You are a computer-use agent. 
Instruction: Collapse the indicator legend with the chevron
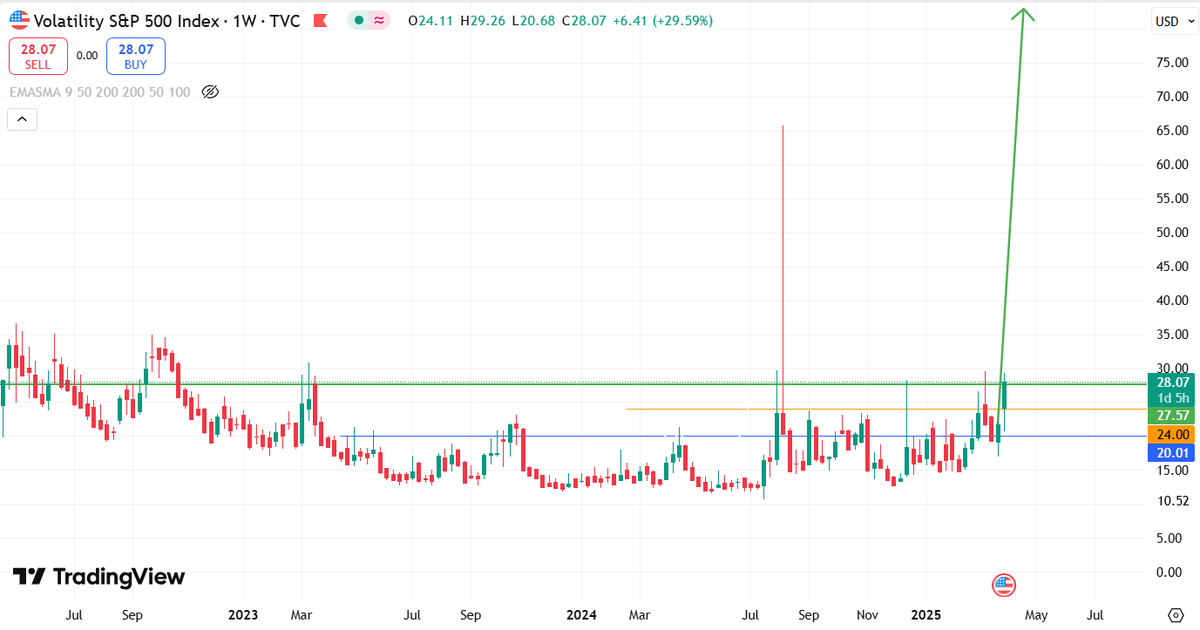[x=22, y=120]
